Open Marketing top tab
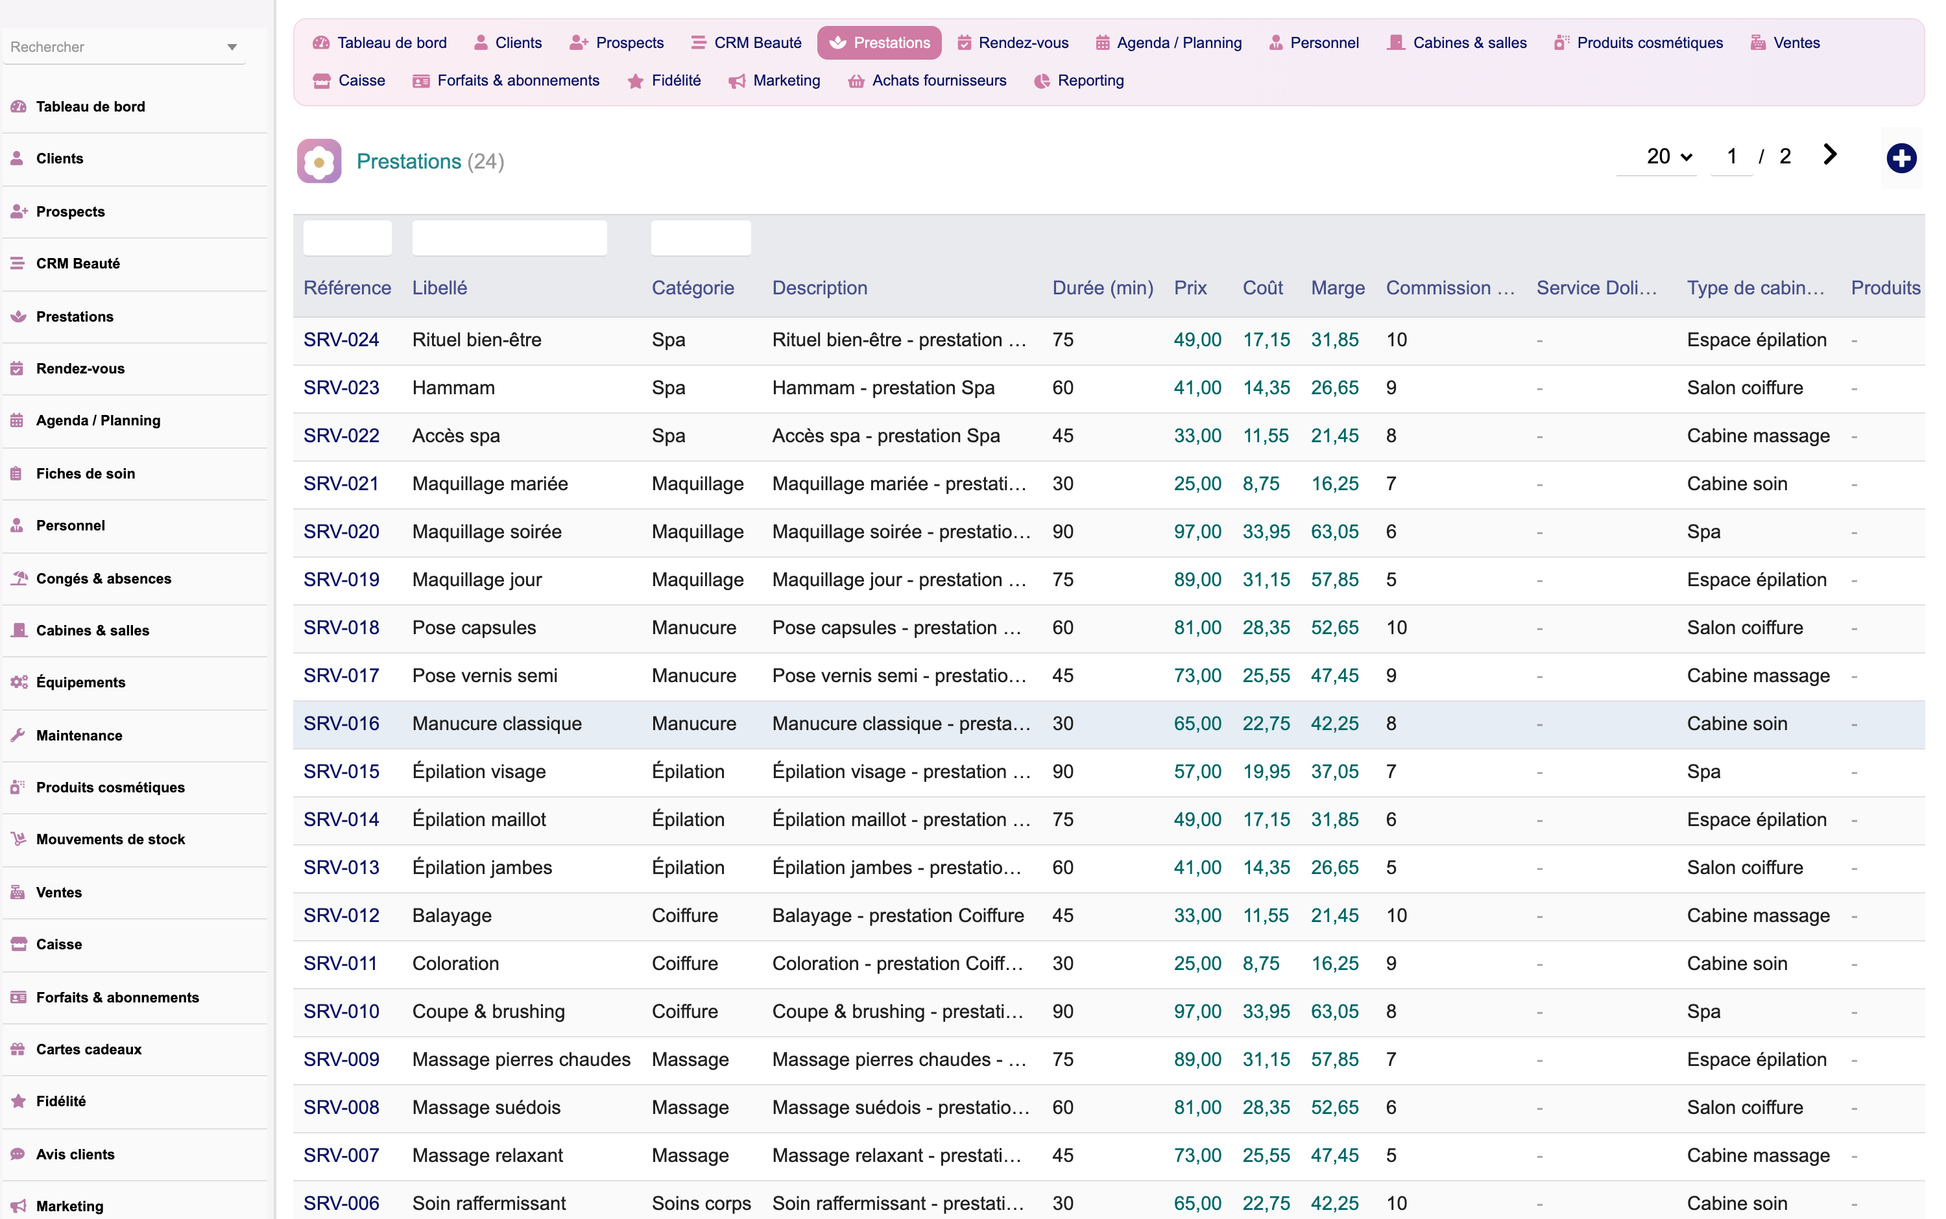The height and width of the screenshot is (1219, 1946). [775, 81]
